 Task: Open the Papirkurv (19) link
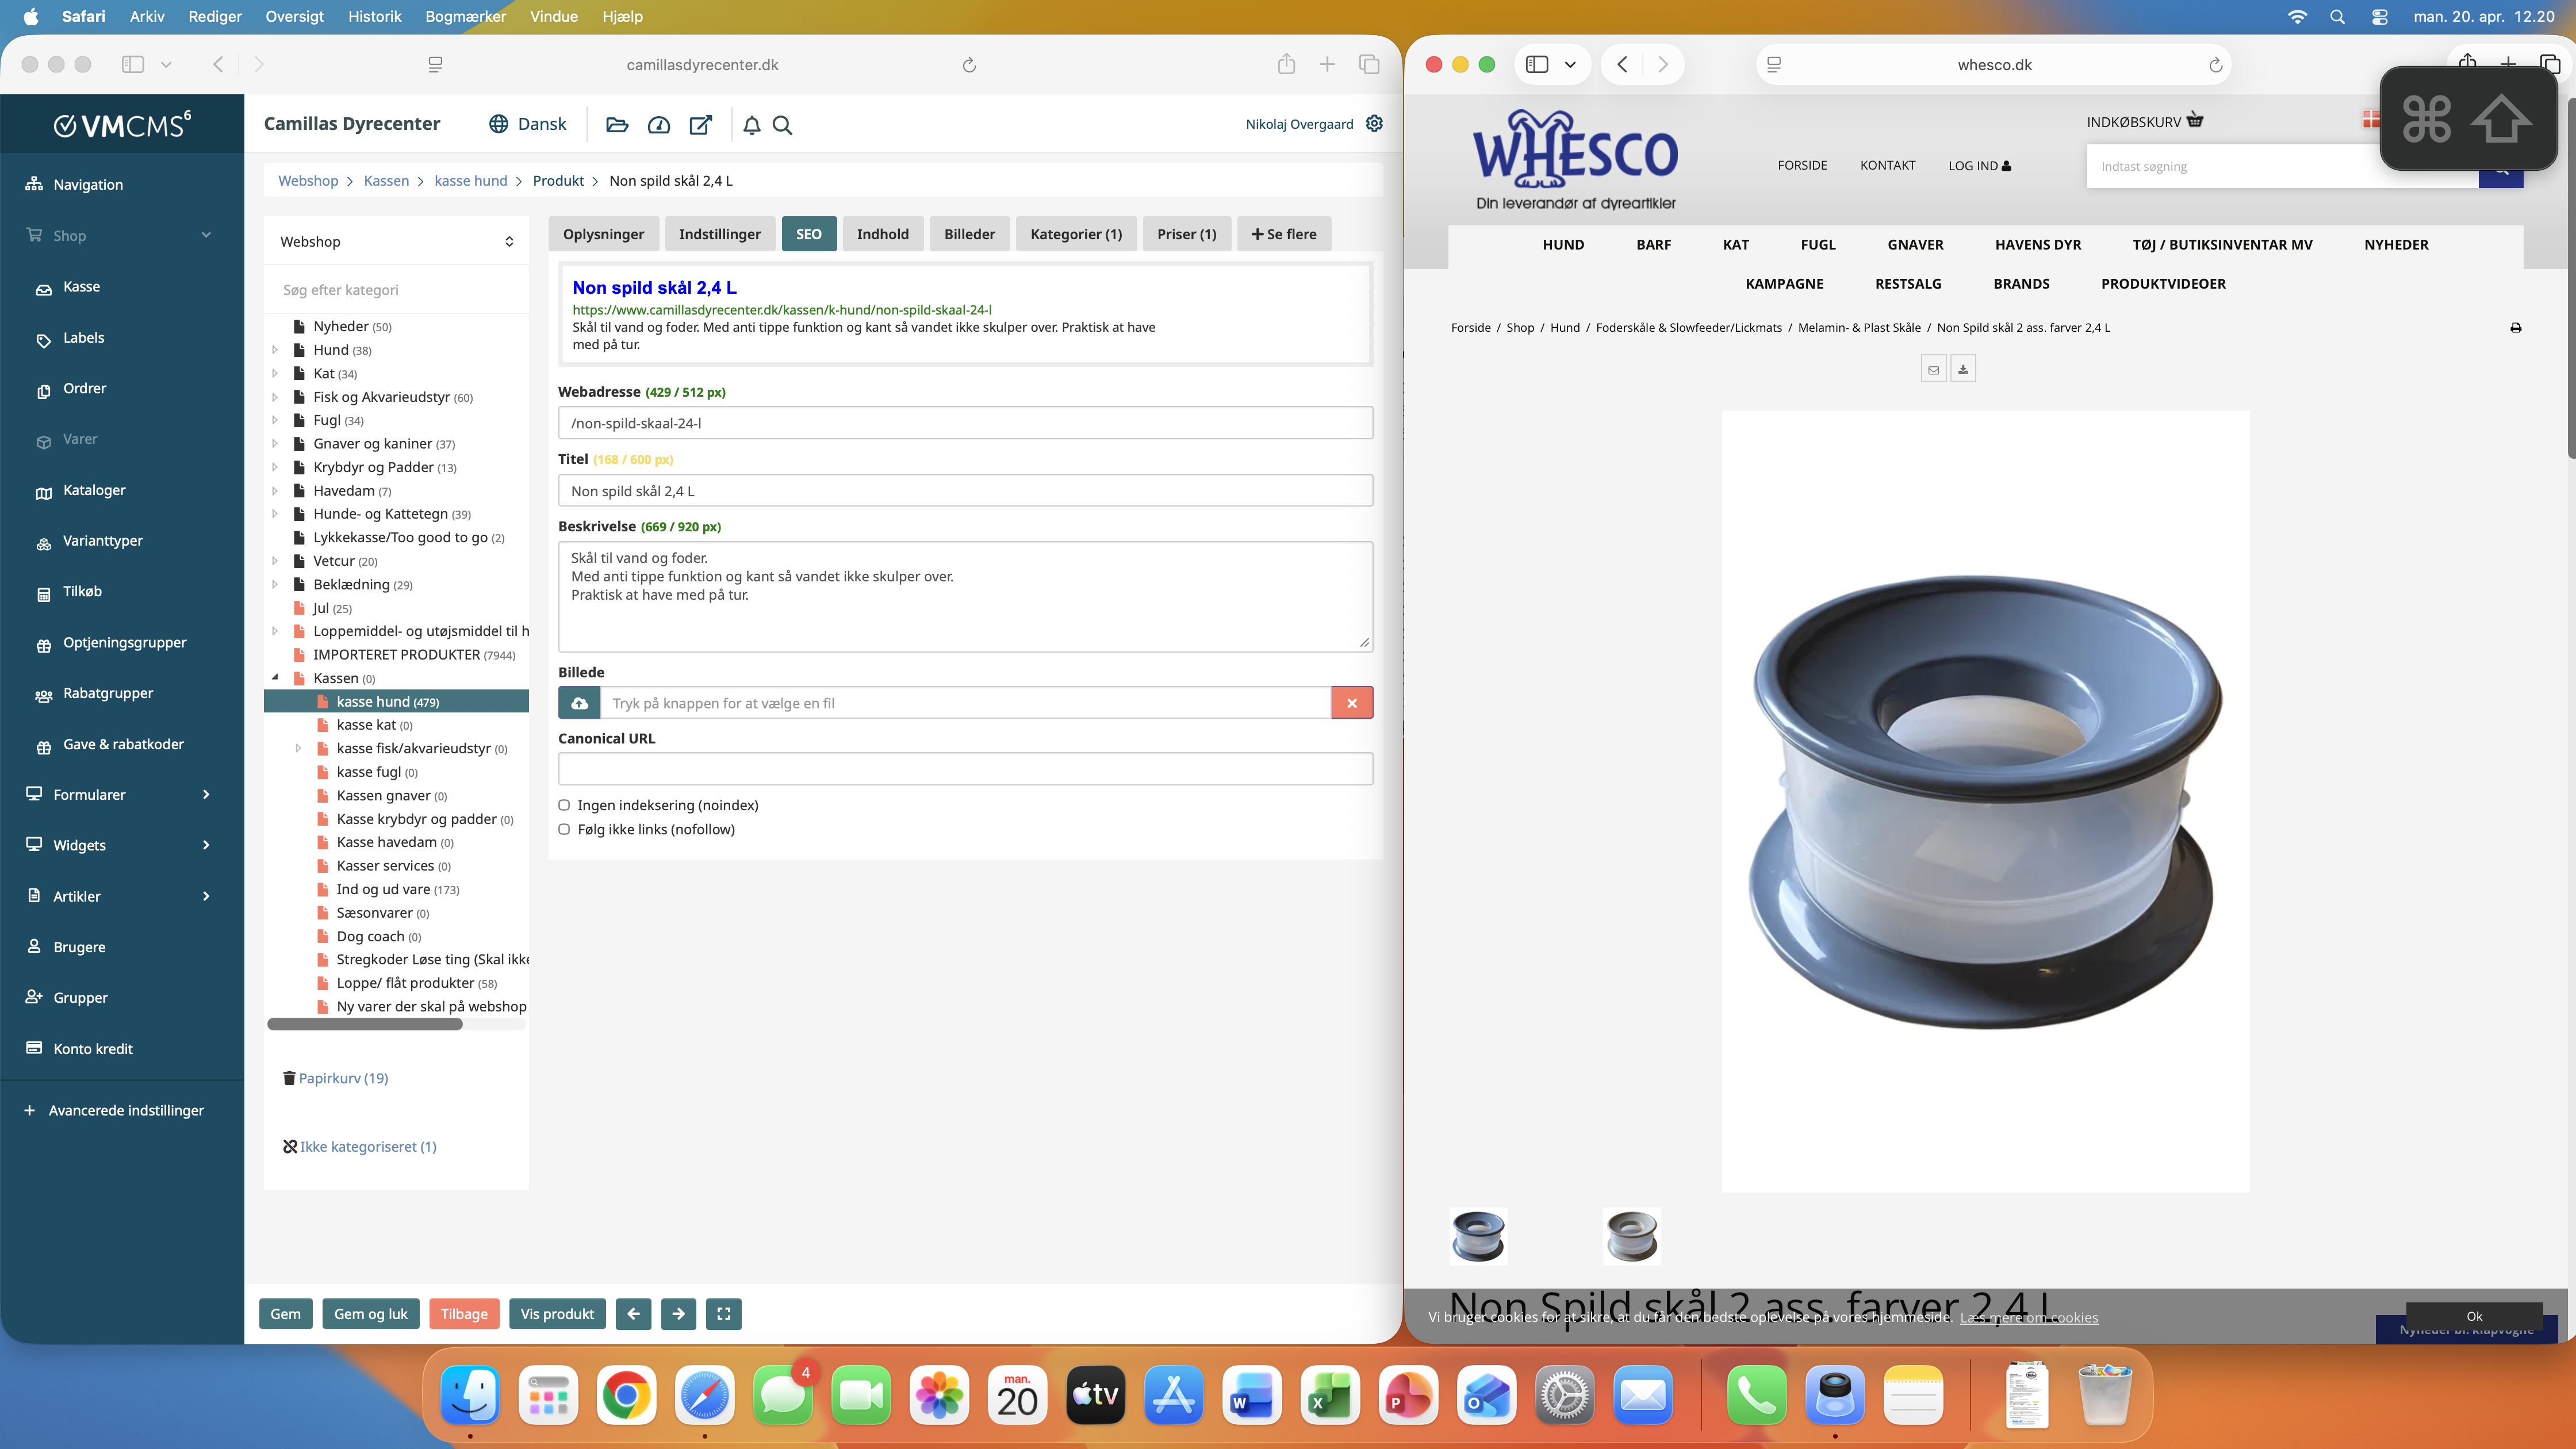coord(342,1078)
